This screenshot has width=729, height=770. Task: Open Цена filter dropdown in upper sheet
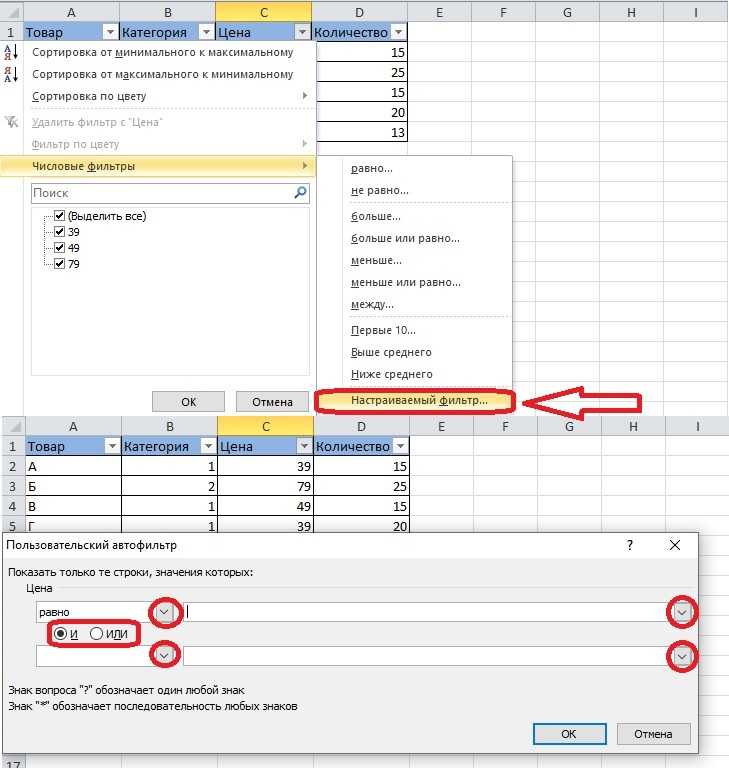point(302,32)
